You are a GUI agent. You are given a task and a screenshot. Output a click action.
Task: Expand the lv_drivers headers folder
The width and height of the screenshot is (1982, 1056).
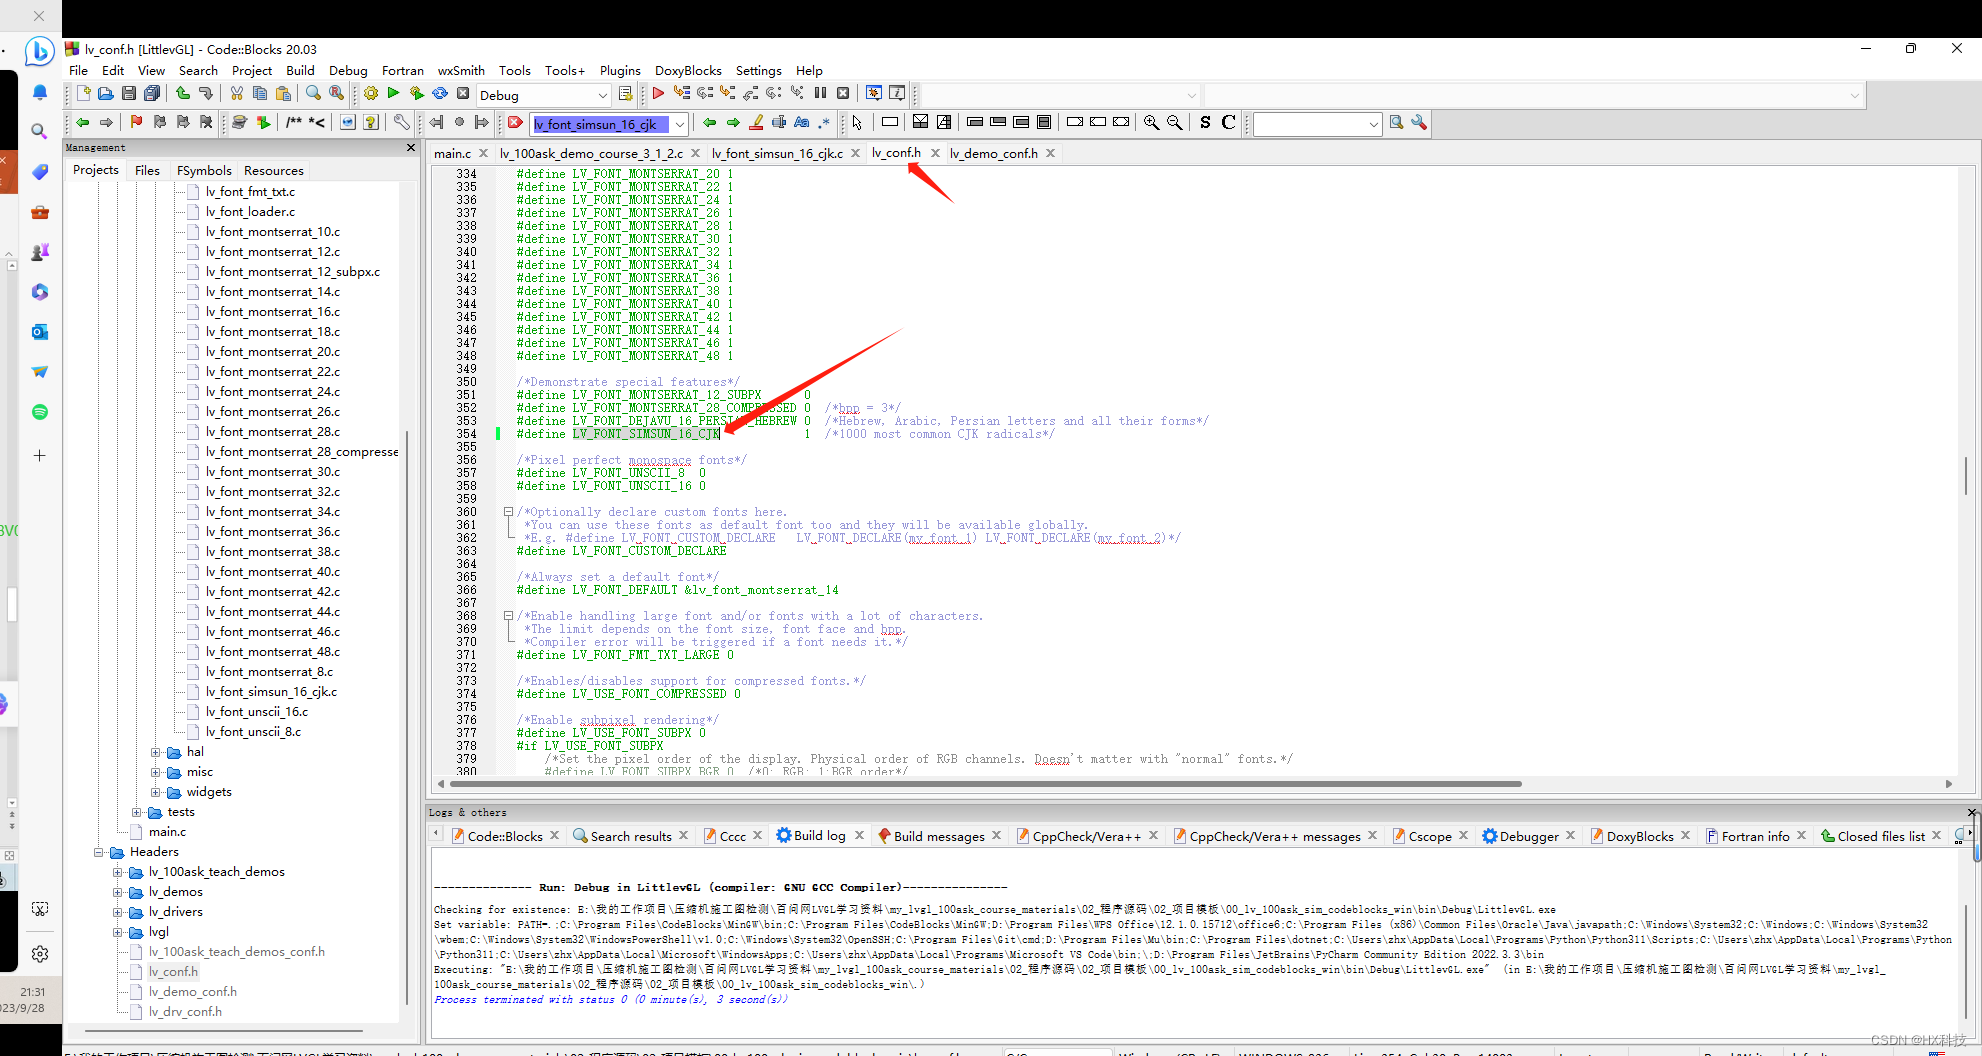point(118,912)
